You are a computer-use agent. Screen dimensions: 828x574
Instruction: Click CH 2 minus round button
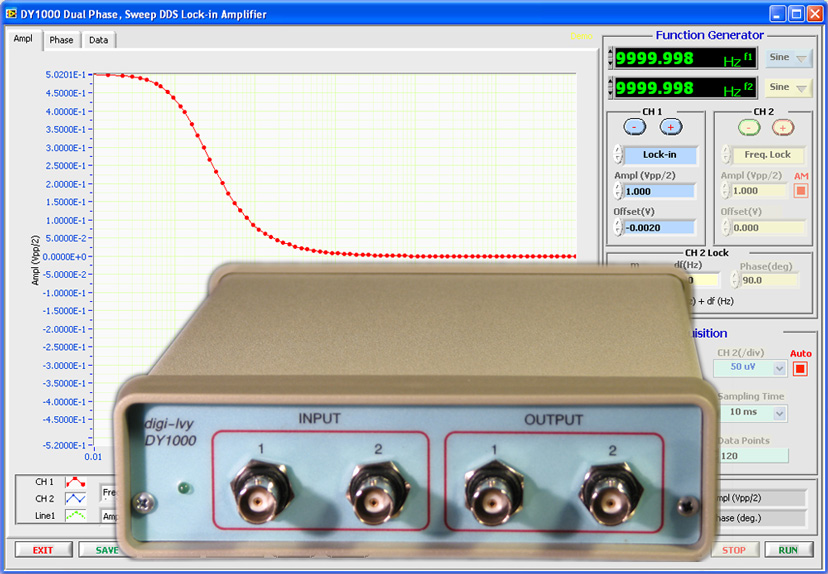point(749,127)
